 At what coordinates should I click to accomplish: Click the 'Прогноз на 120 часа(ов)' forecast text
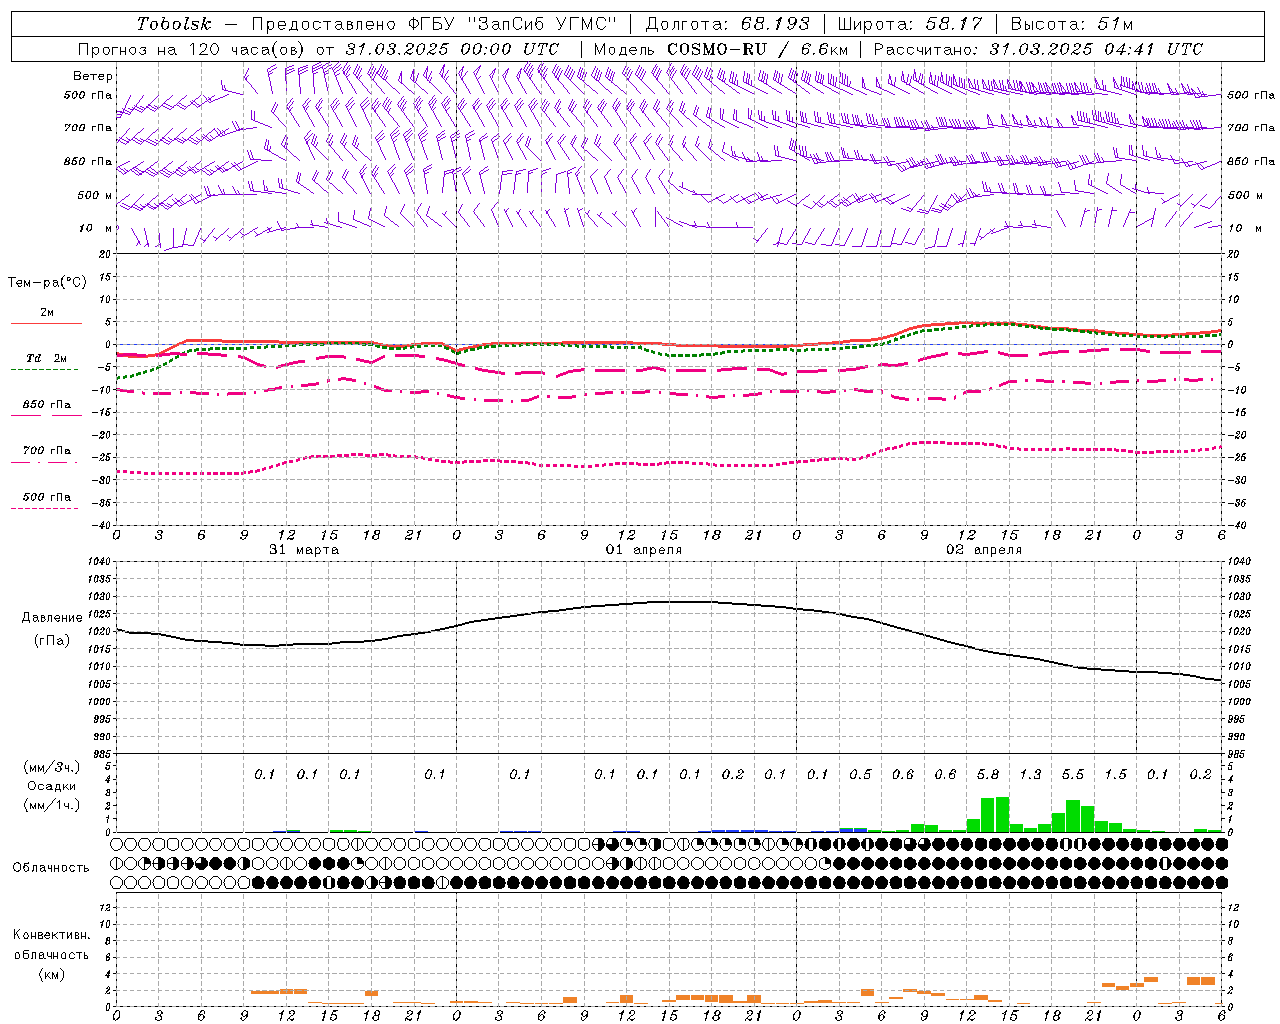(x=193, y=49)
